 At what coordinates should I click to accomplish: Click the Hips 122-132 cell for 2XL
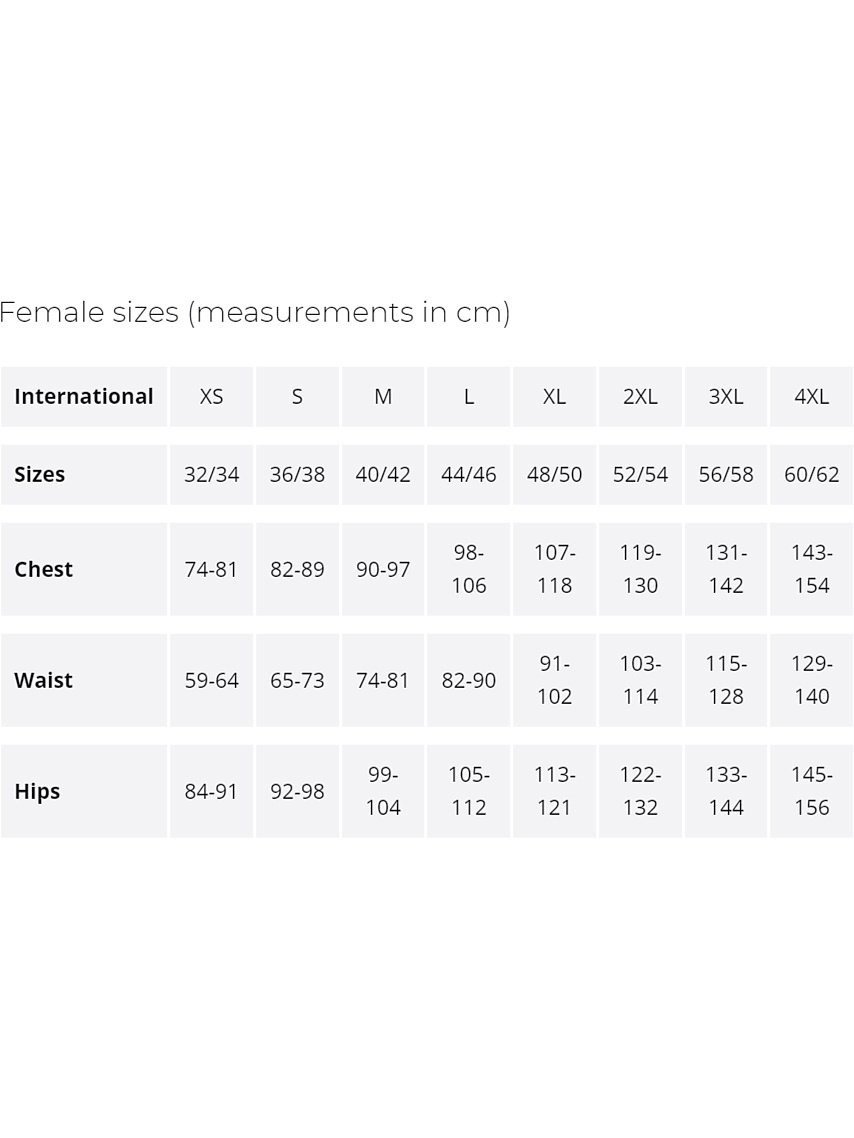pyautogui.click(x=640, y=791)
